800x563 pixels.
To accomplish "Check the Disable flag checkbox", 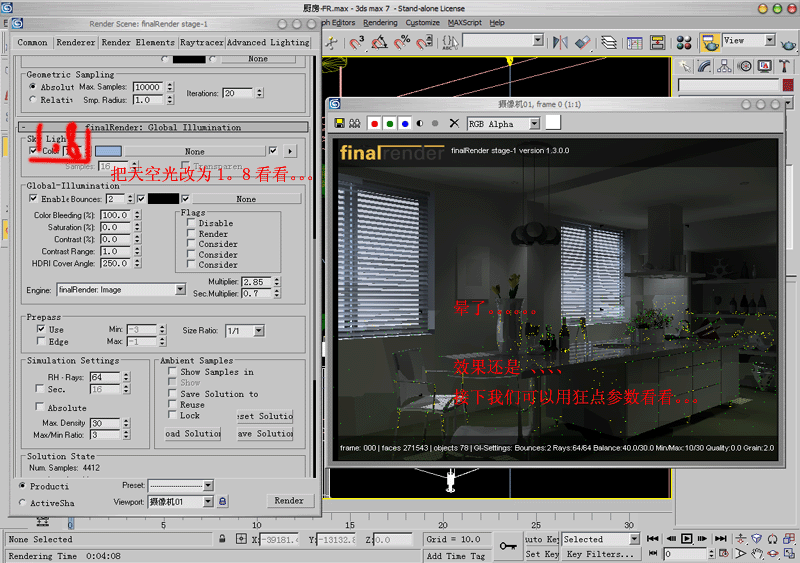I will (191, 223).
